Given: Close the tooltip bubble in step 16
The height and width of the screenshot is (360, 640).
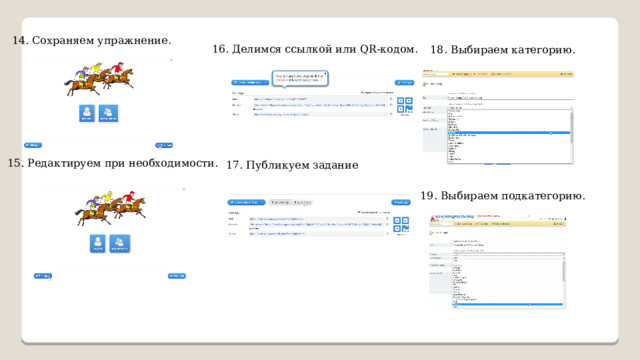Looking at the screenshot, I should (325, 74).
